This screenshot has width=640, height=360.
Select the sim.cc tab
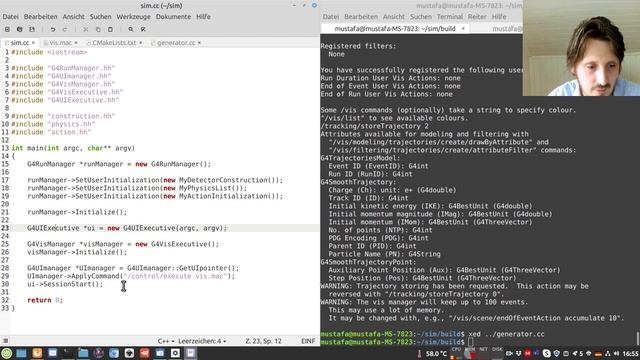[19, 42]
